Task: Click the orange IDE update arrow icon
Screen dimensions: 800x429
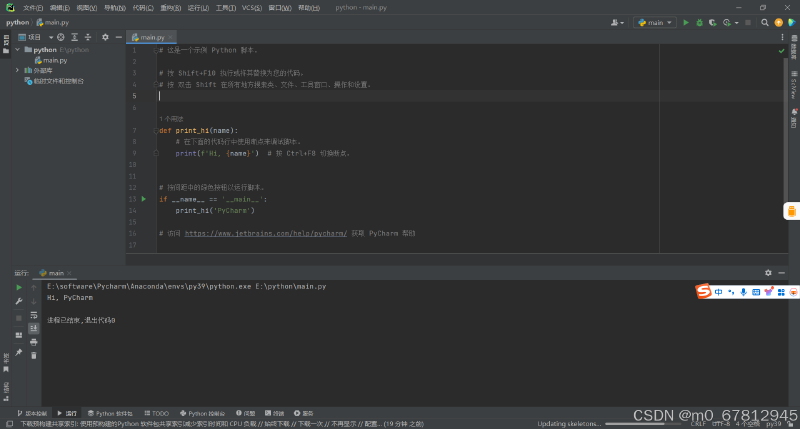Action: click(x=778, y=22)
